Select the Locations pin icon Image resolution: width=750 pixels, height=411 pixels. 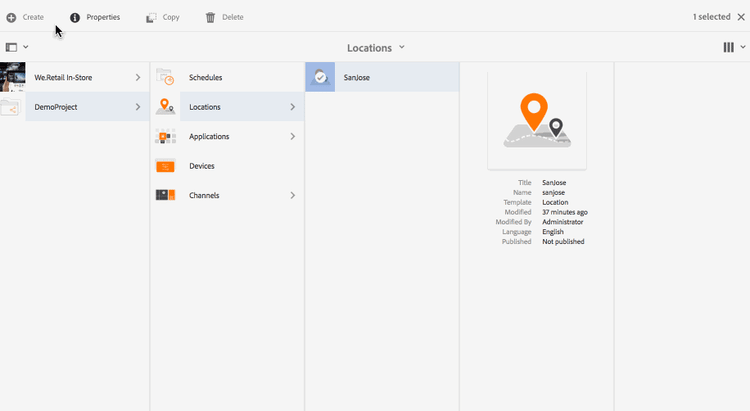point(165,106)
